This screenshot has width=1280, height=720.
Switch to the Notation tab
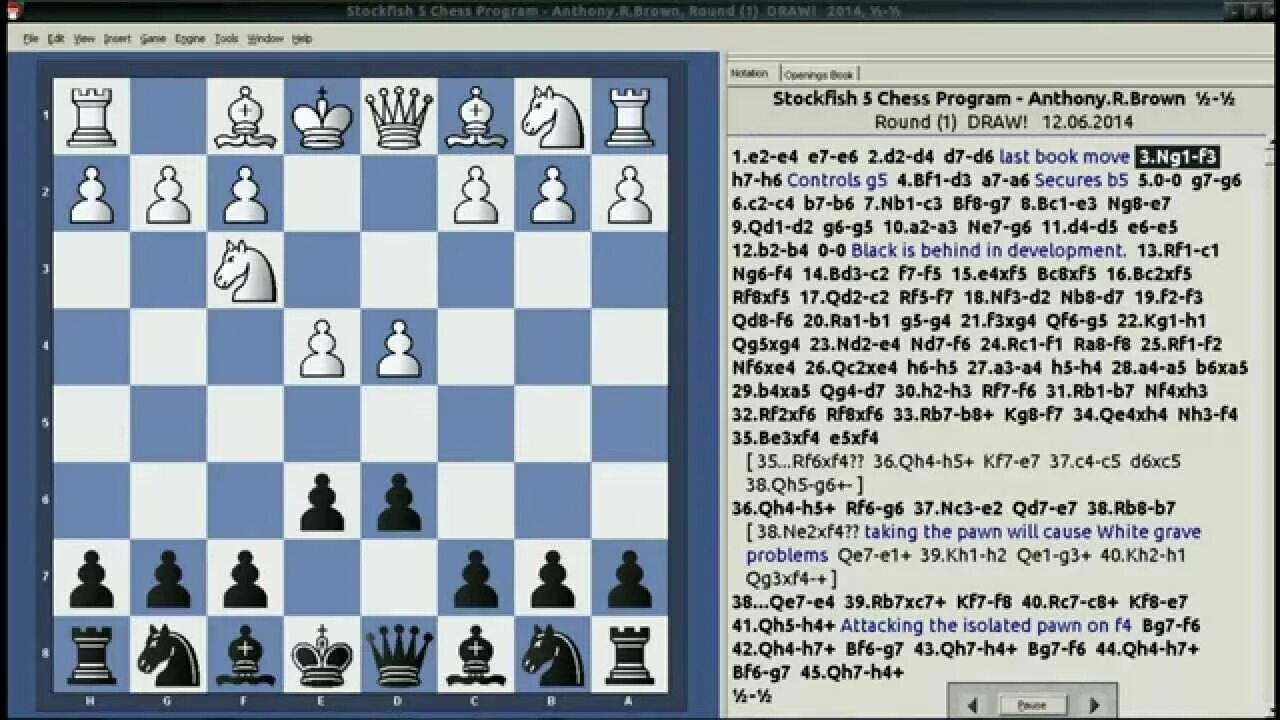(750, 73)
